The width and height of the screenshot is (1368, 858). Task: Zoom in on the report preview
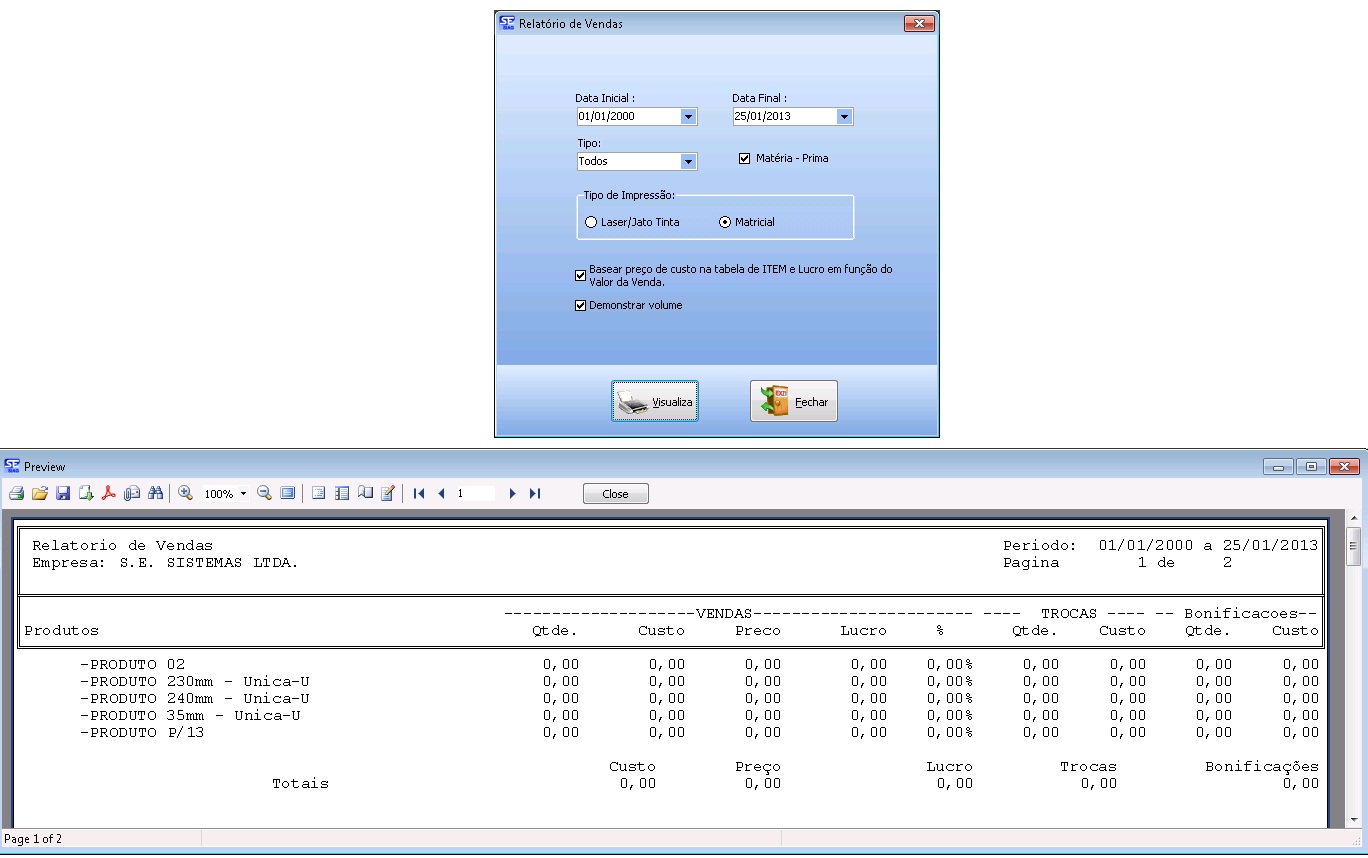185,494
